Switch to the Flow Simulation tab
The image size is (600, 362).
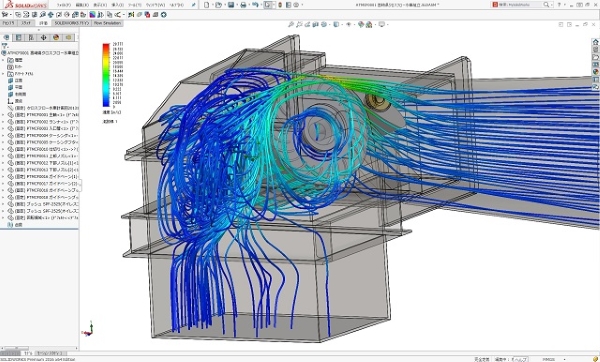pos(107,23)
